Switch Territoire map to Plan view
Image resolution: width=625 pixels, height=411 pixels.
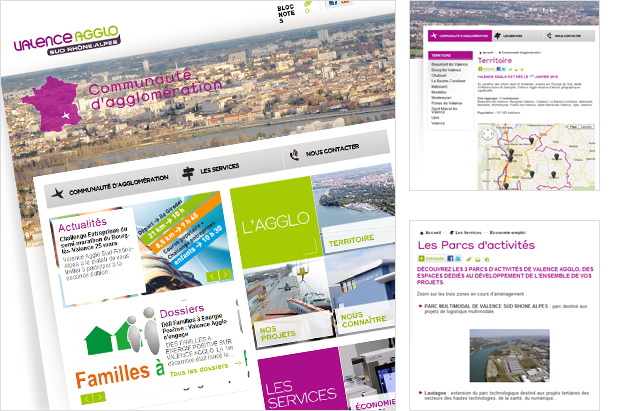coord(573,127)
